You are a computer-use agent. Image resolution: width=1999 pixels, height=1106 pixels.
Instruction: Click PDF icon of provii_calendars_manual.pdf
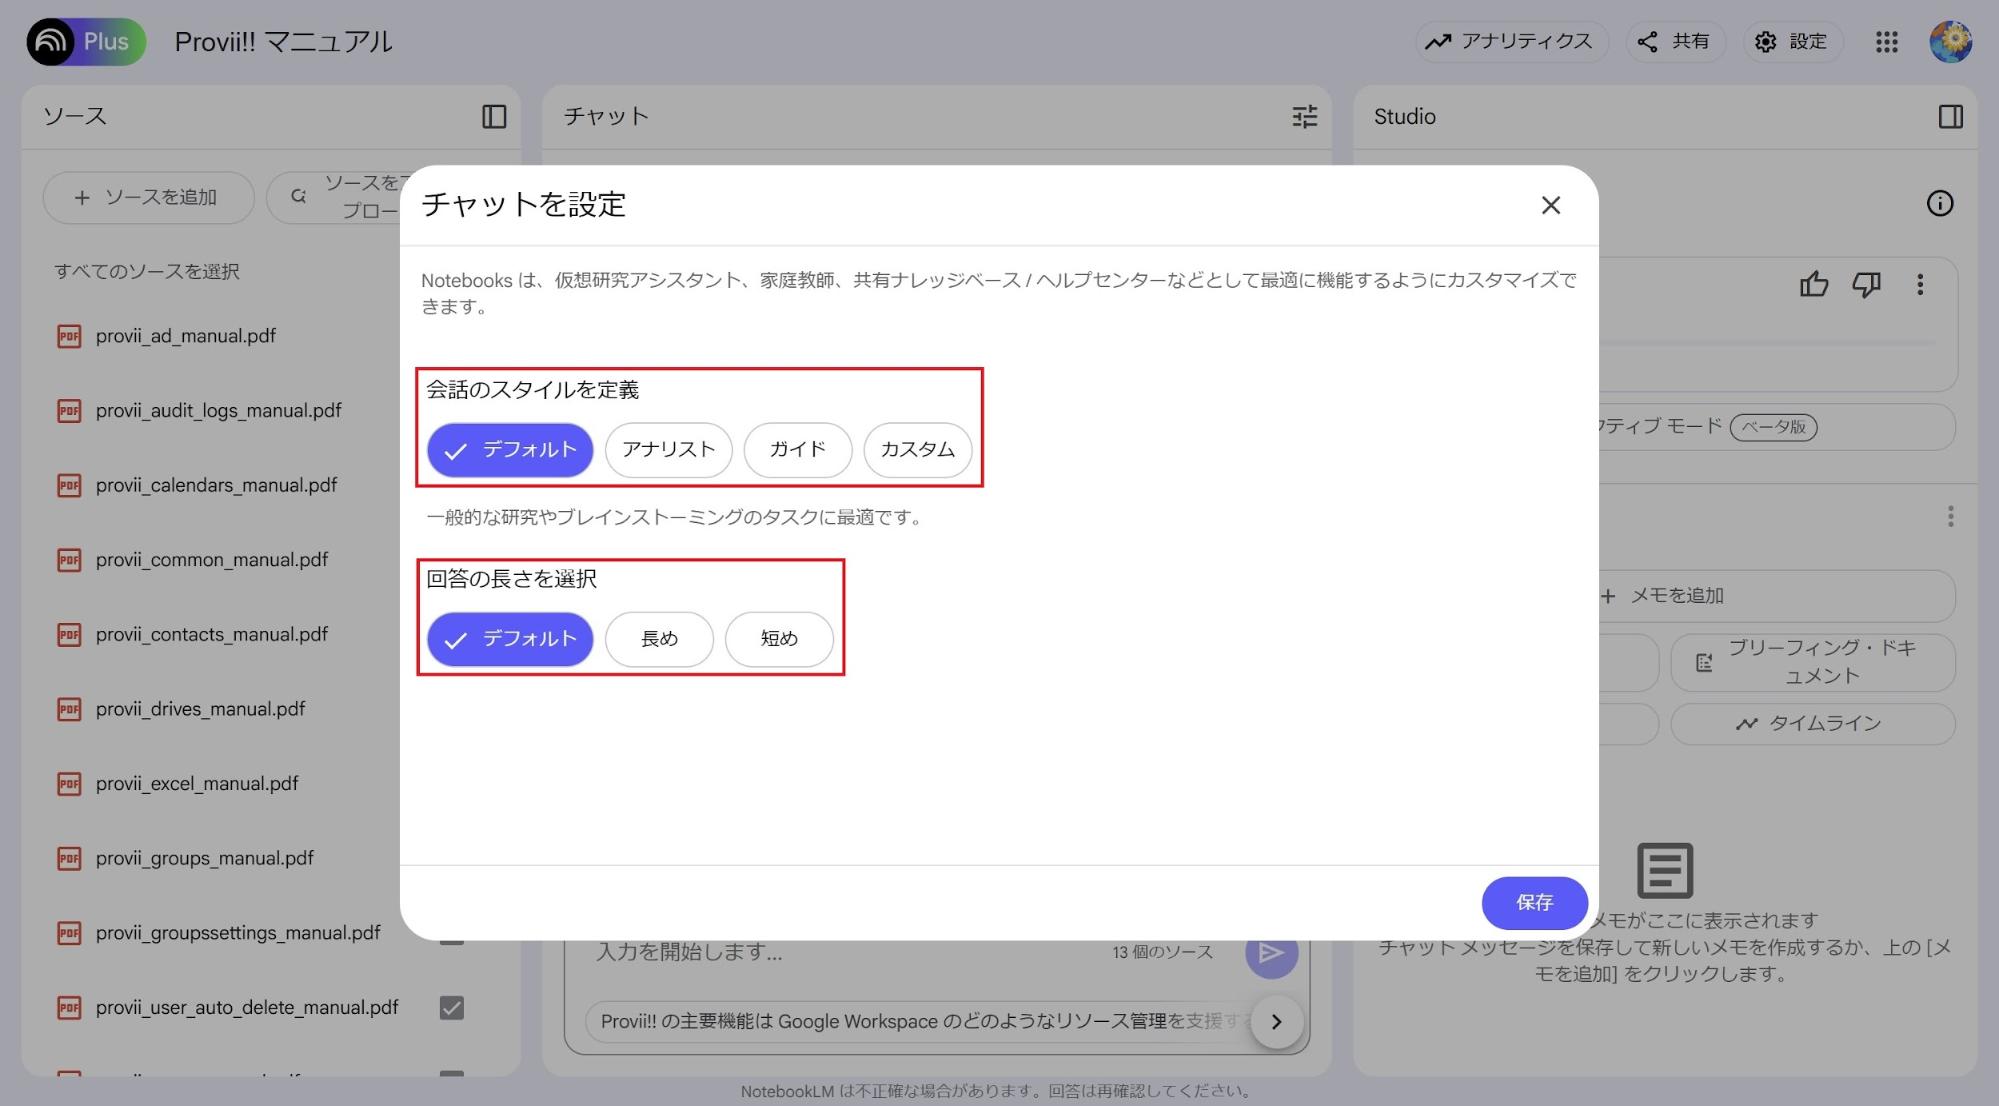click(x=69, y=485)
